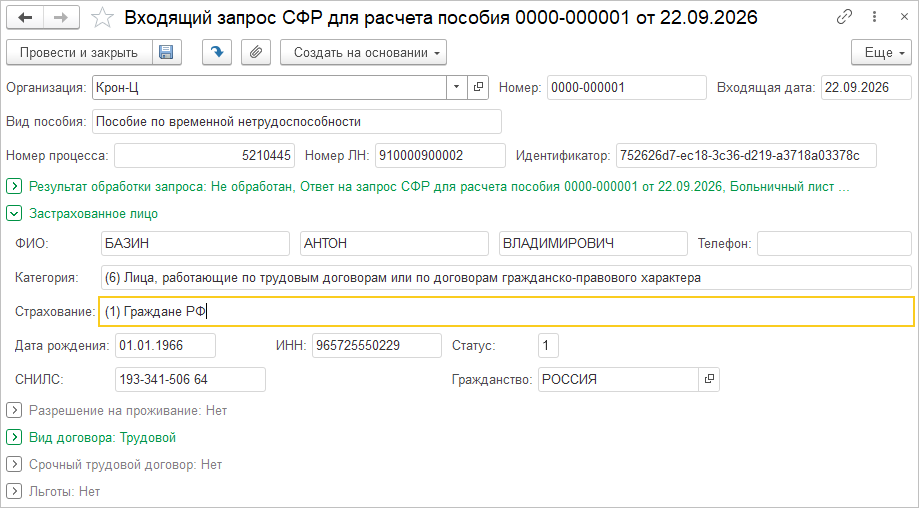Viewport: 919px width, 508px height.
Task: Click Дата рождения field 01.01.1966
Action: click(165, 345)
